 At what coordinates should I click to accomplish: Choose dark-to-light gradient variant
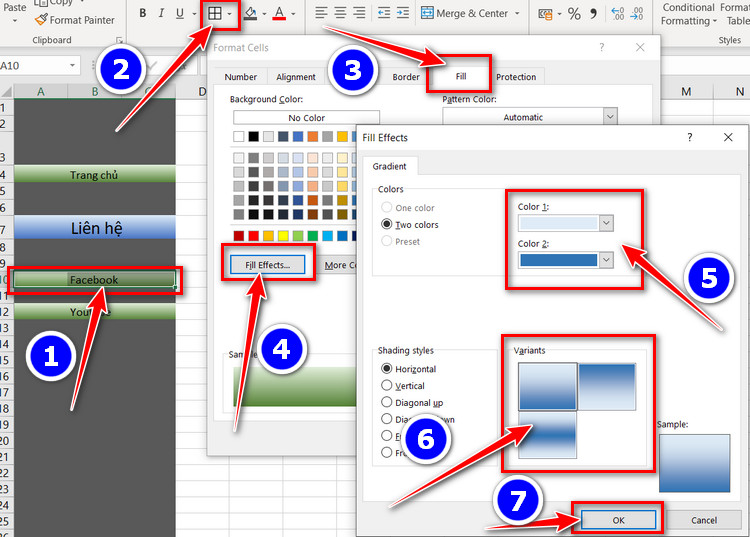[607, 386]
